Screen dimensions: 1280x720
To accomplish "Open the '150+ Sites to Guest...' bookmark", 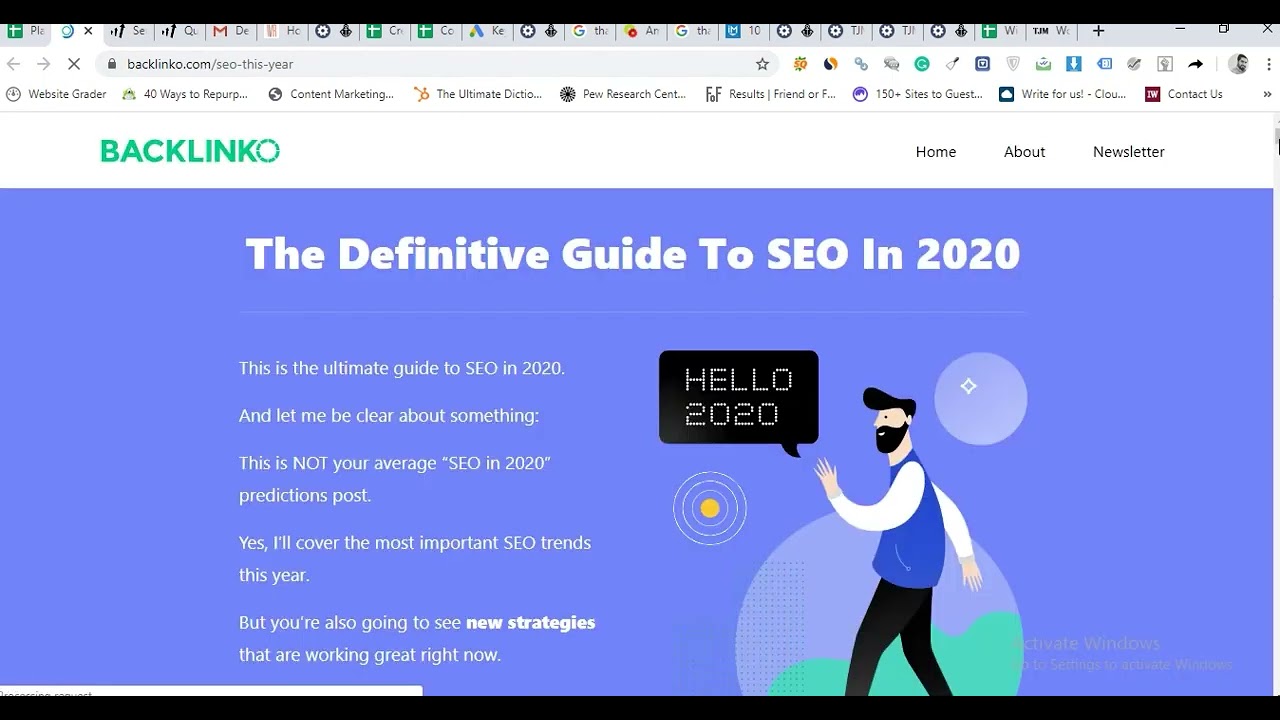I will click(x=918, y=94).
